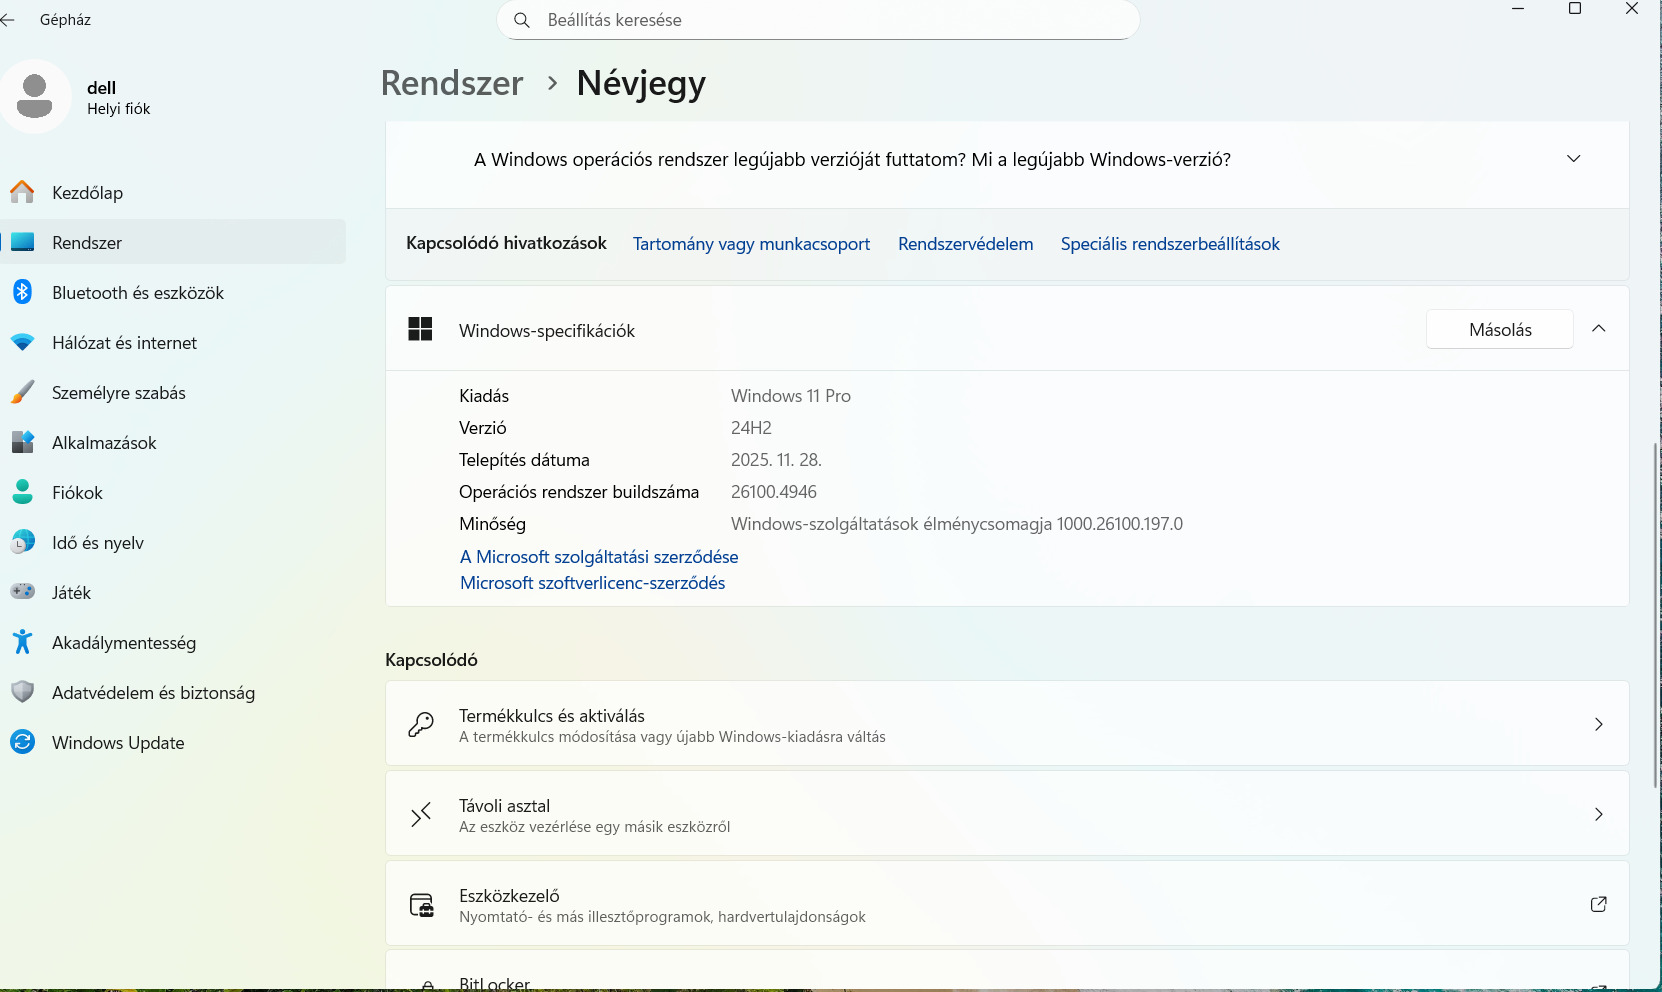Click the Fiókok person icon

[x=22, y=492]
